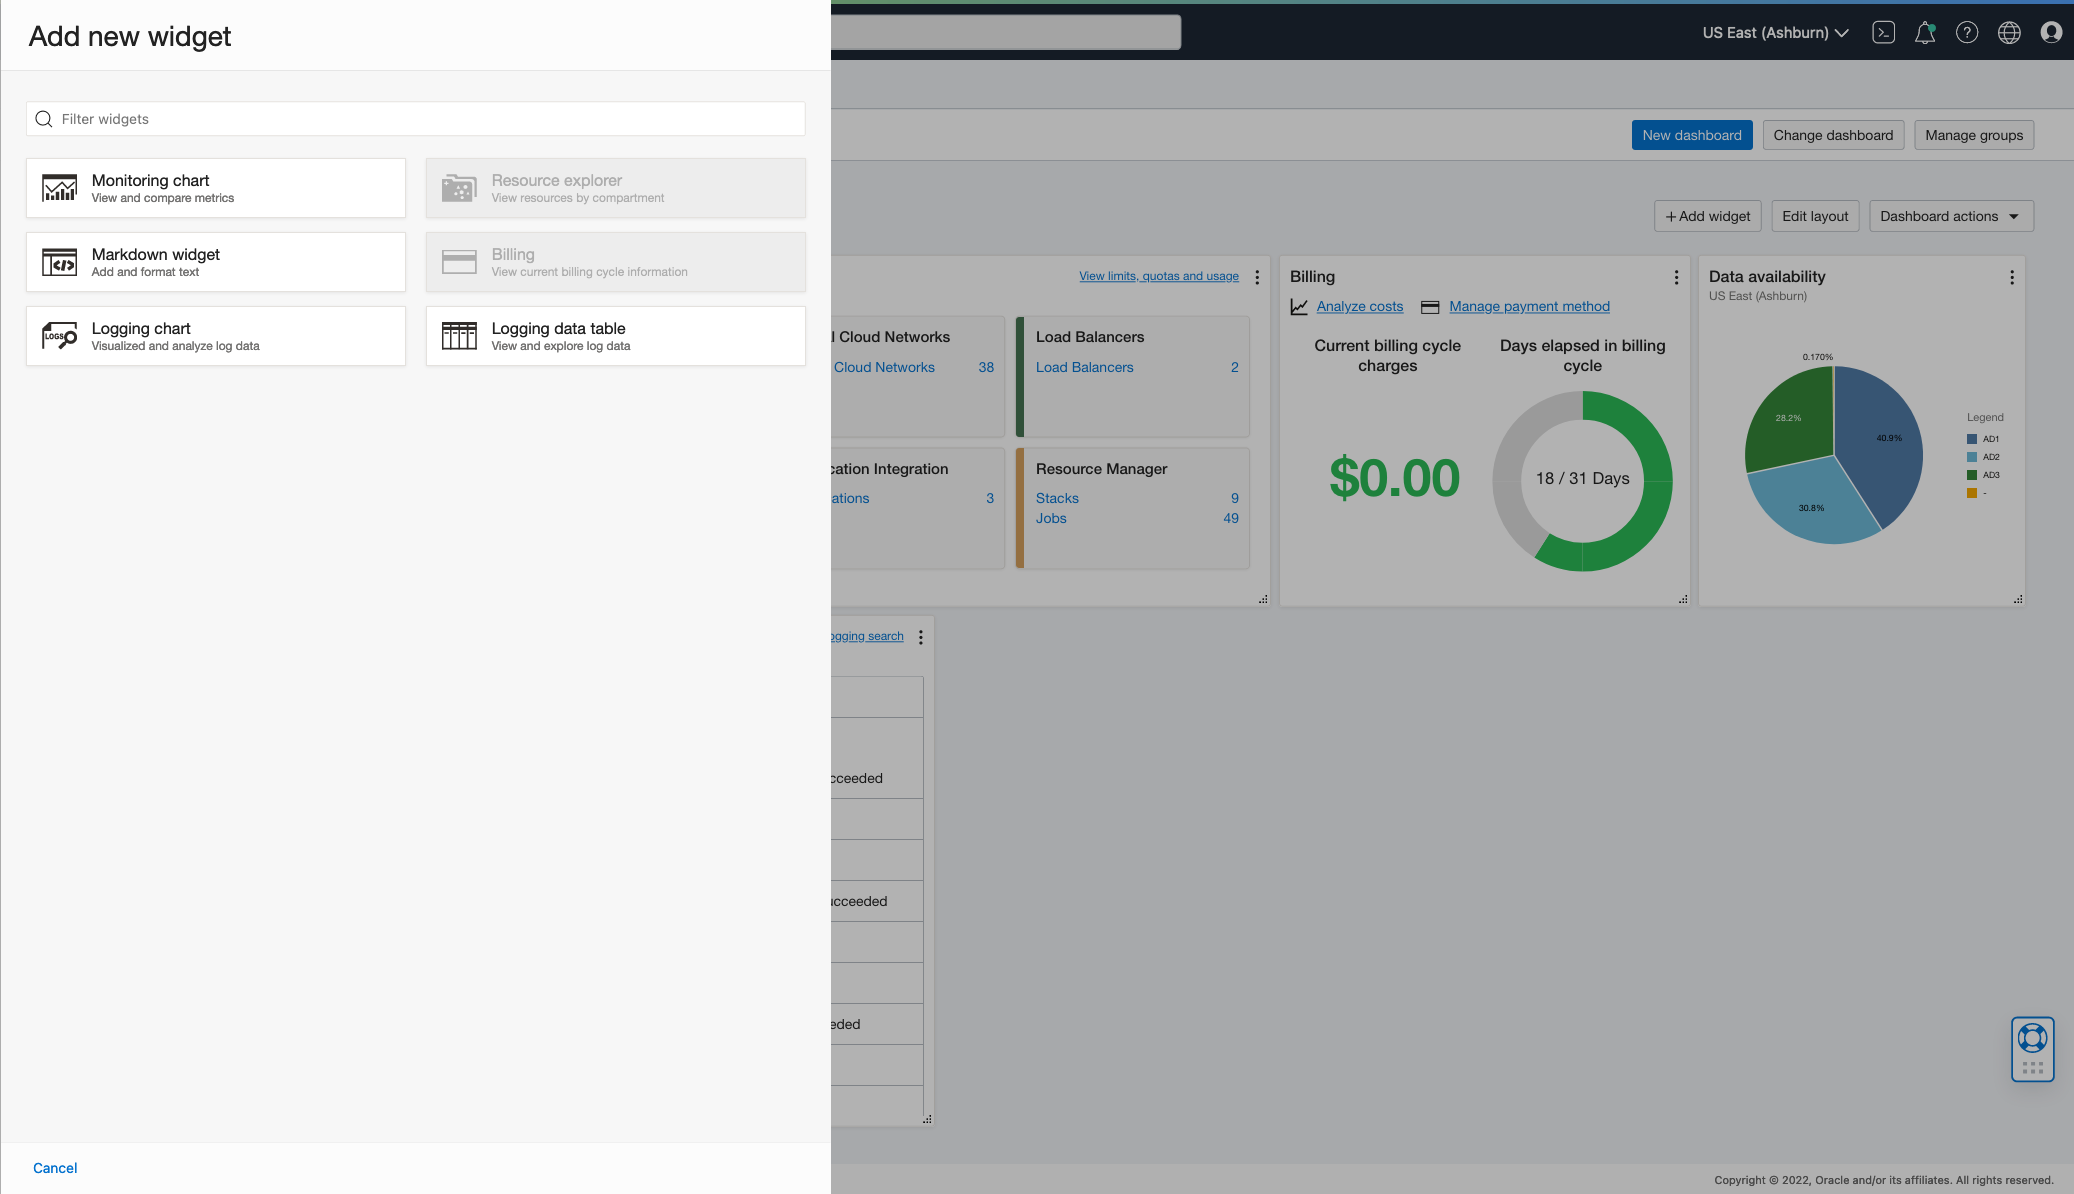Select the Monitoring chart widget icon
Screen dimensions: 2074x1194
[59, 187]
